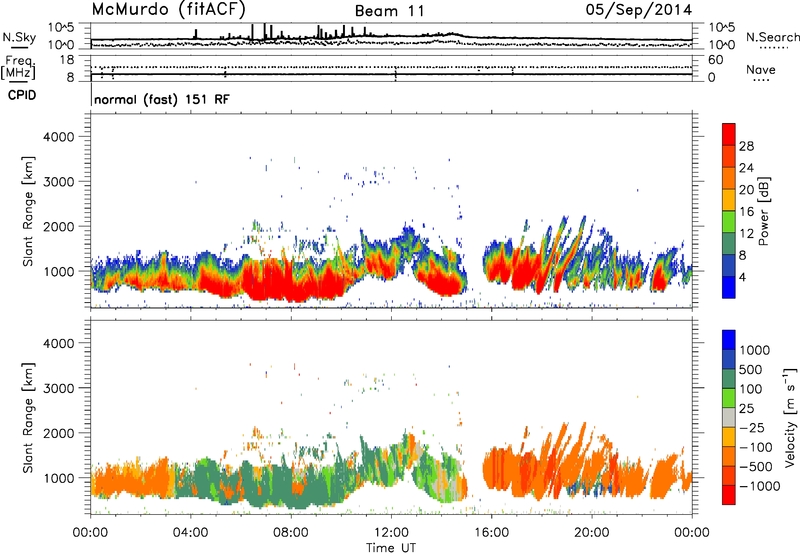This screenshot has height=554, width=800.
Task: Click the Slant Range [km] label of power panel
Action: (28, 211)
